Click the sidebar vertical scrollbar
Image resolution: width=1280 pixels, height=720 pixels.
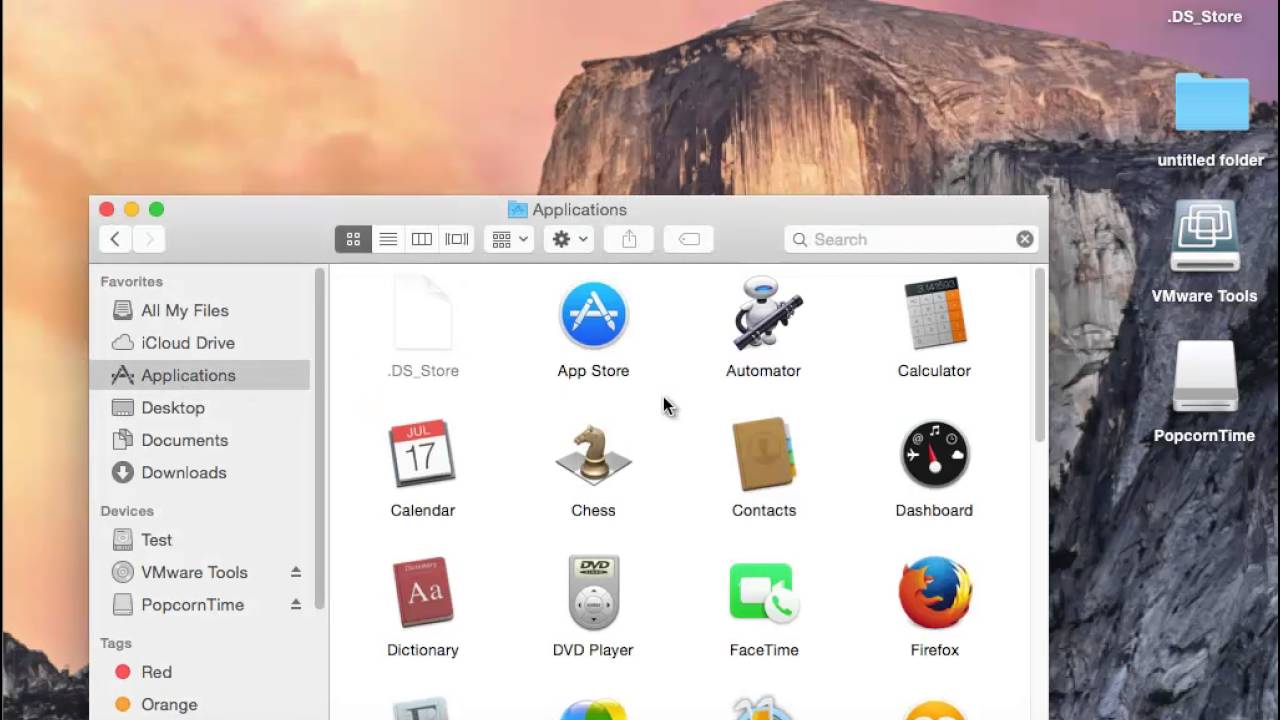(x=320, y=438)
